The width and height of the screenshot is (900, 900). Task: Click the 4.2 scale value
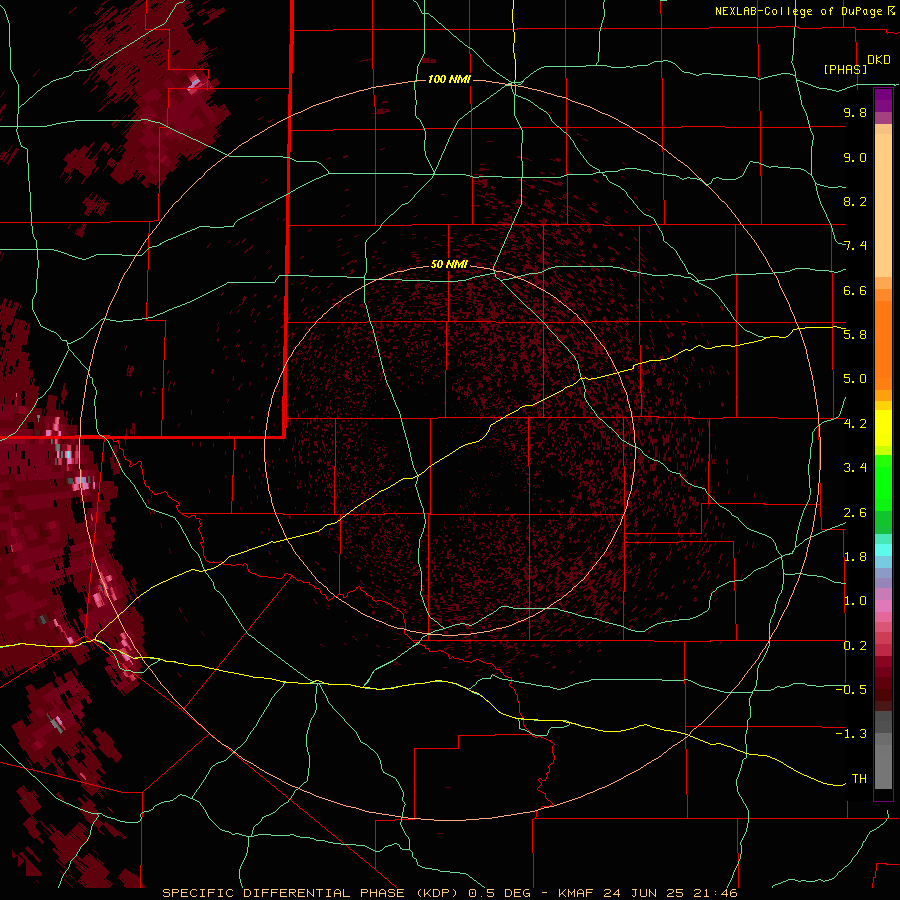855,424
